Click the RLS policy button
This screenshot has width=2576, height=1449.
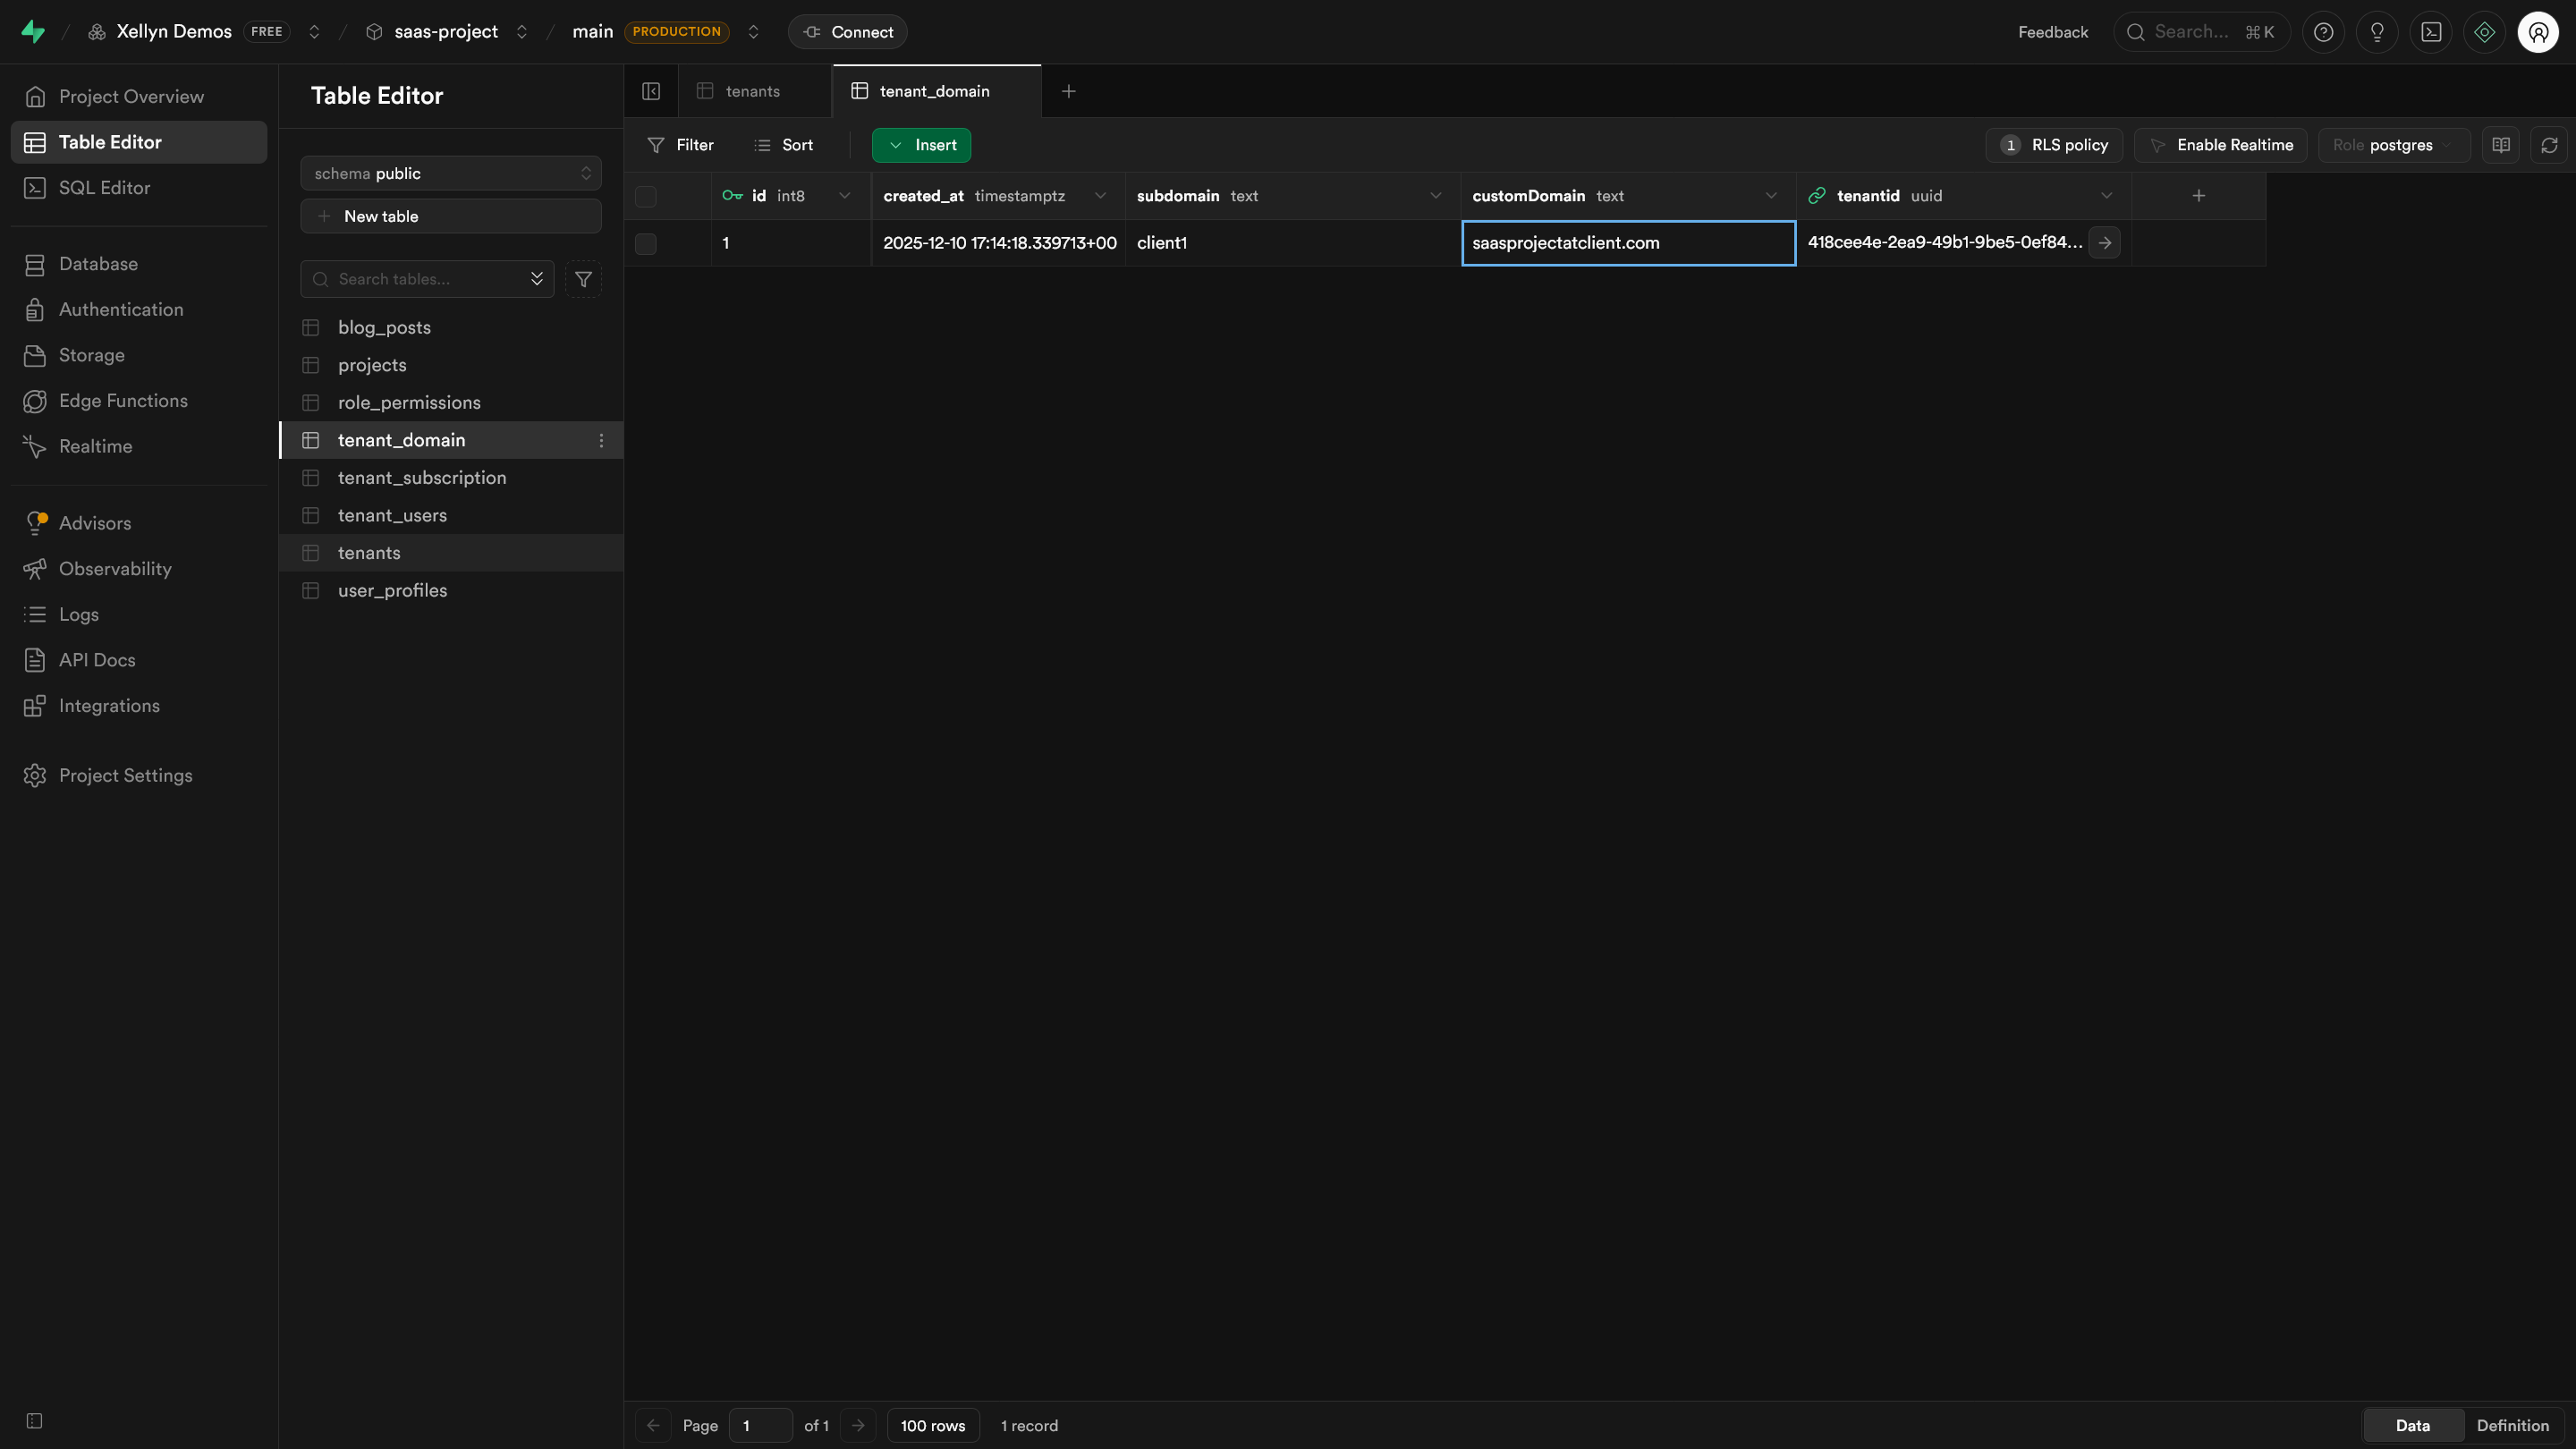[2054, 145]
